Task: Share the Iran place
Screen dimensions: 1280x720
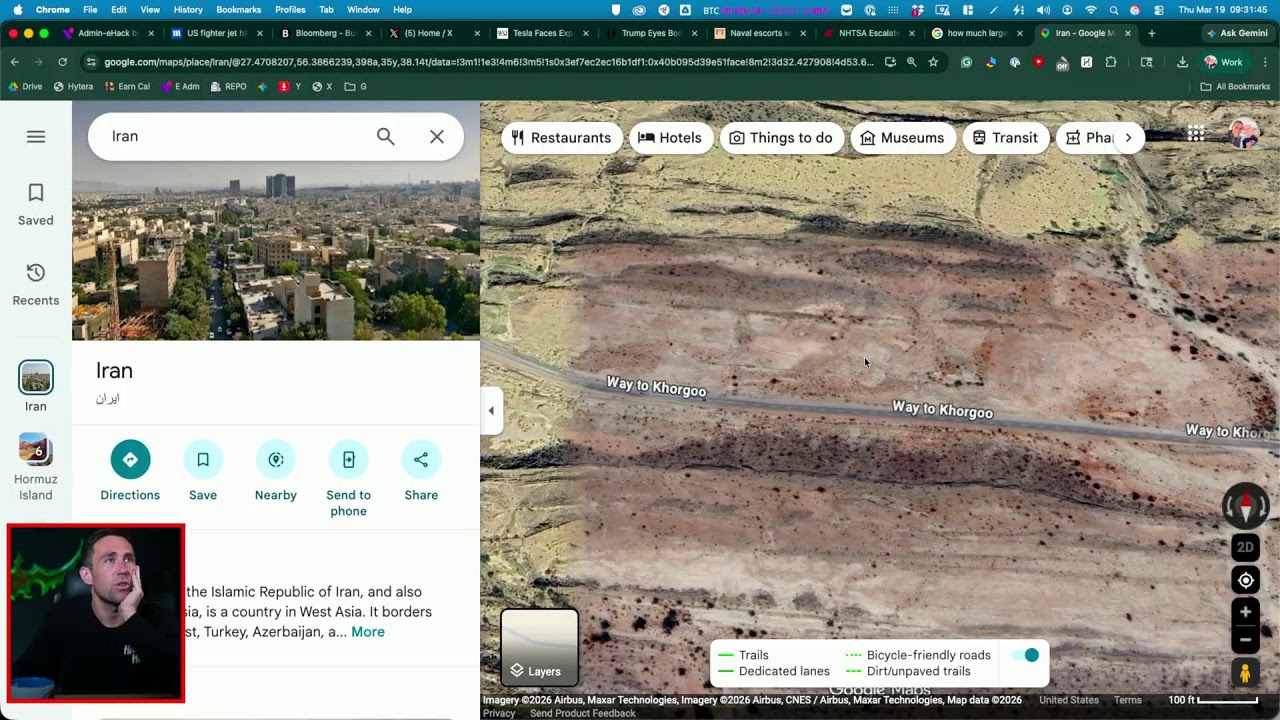Action: click(x=421, y=471)
